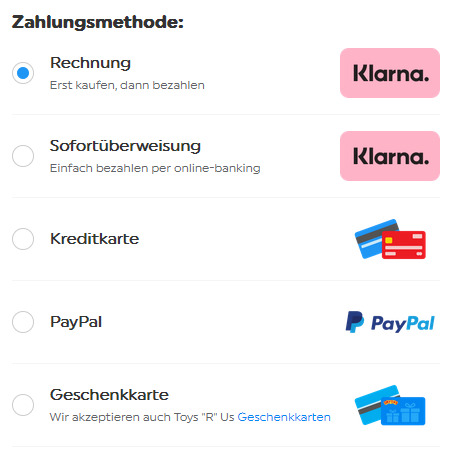Click the Sofortüberweisung label text
452x460 pixels.
coord(125,146)
